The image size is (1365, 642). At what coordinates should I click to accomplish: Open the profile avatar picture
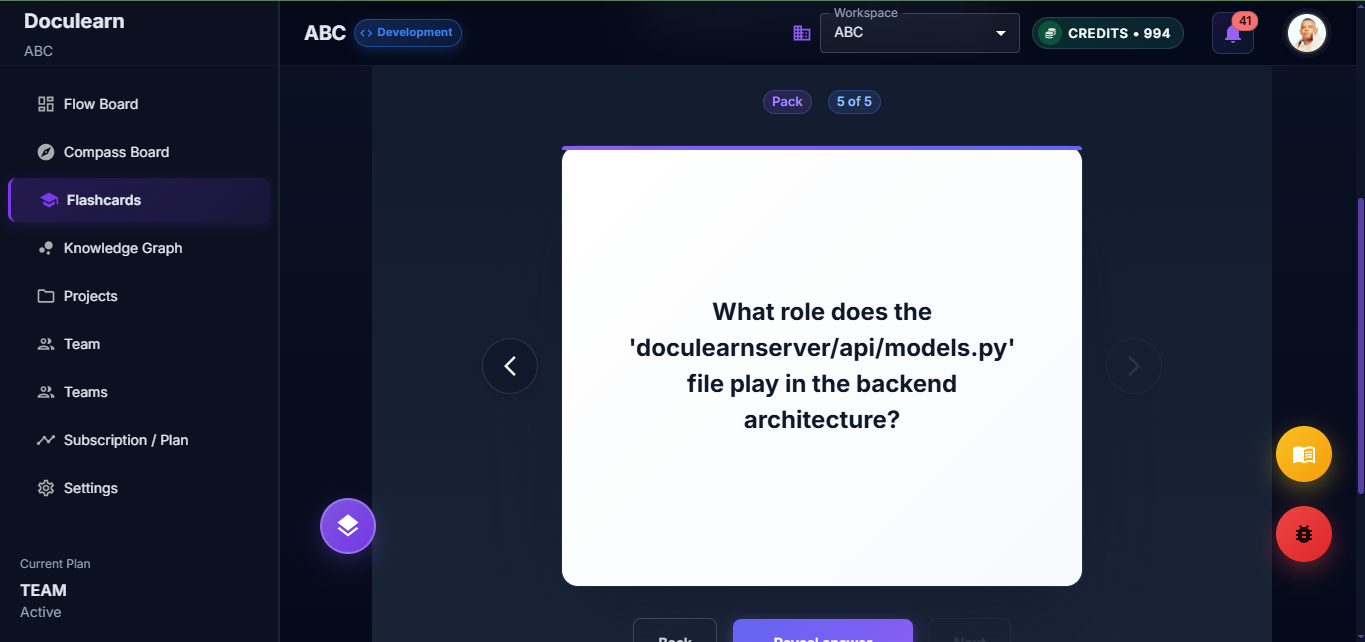tap(1306, 32)
